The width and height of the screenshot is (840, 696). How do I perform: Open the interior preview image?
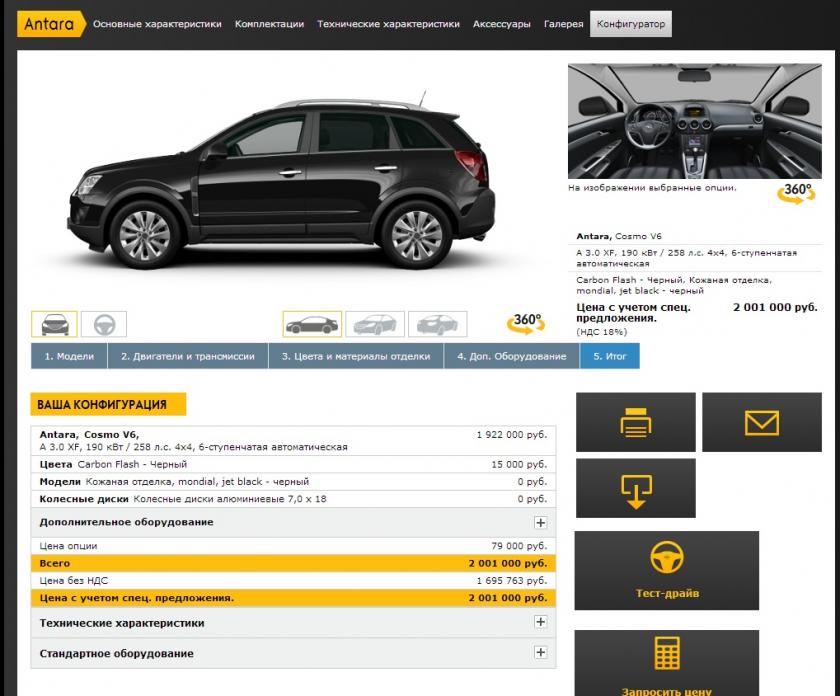(695, 121)
